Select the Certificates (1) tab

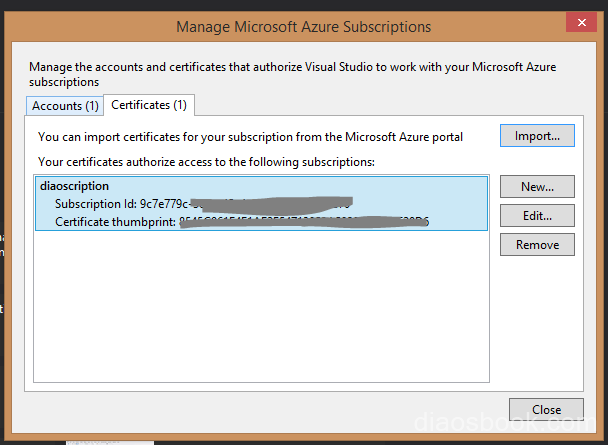pyautogui.click(x=149, y=105)
